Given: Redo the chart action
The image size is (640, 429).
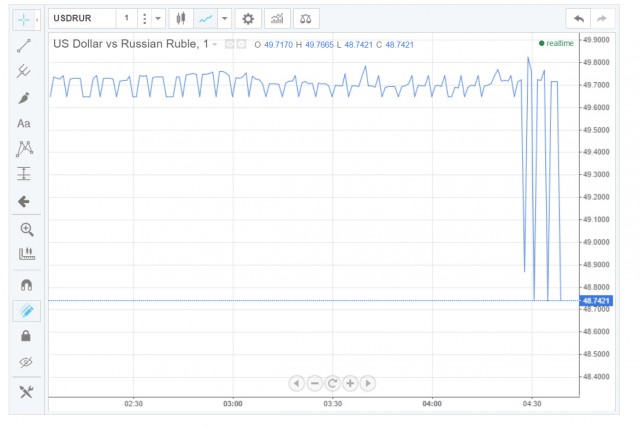Looking at the screenshot, I should pos(602,18).
